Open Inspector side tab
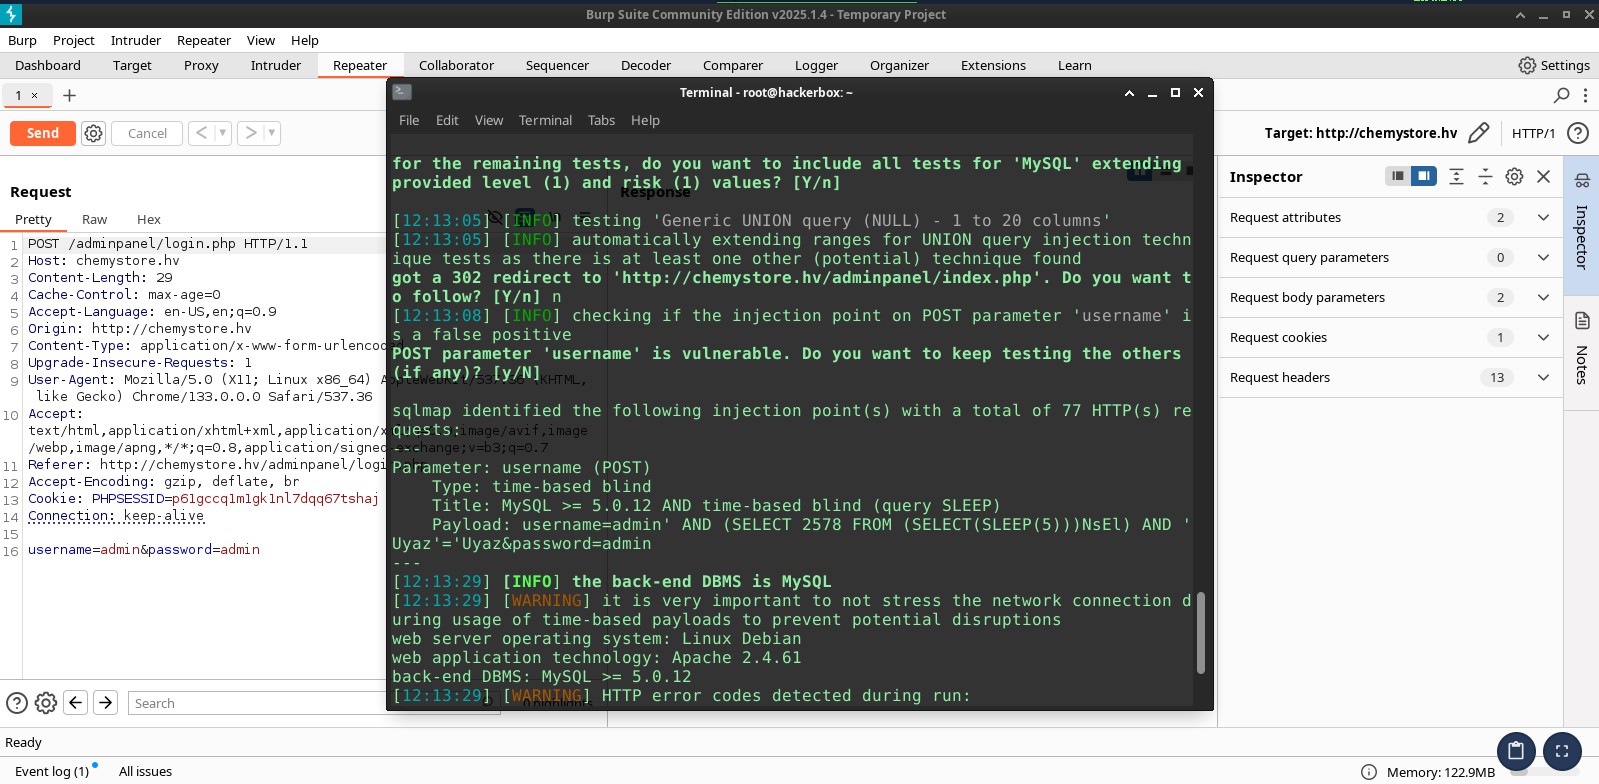 [x=1581, y=225]
